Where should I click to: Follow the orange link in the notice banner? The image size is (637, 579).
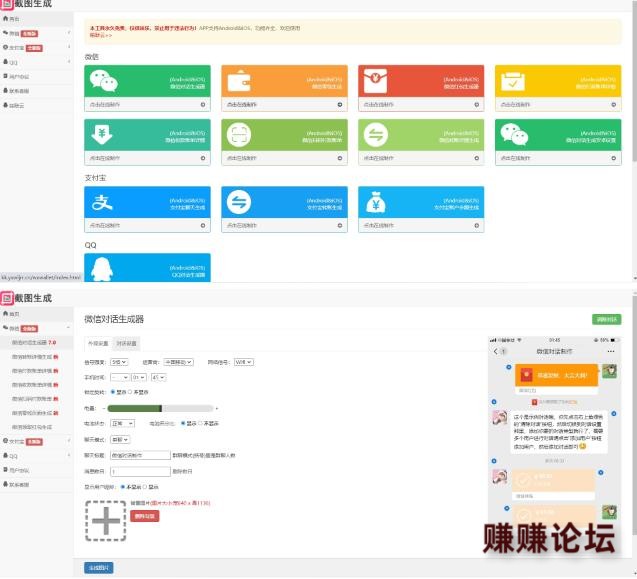pos(100,35)
